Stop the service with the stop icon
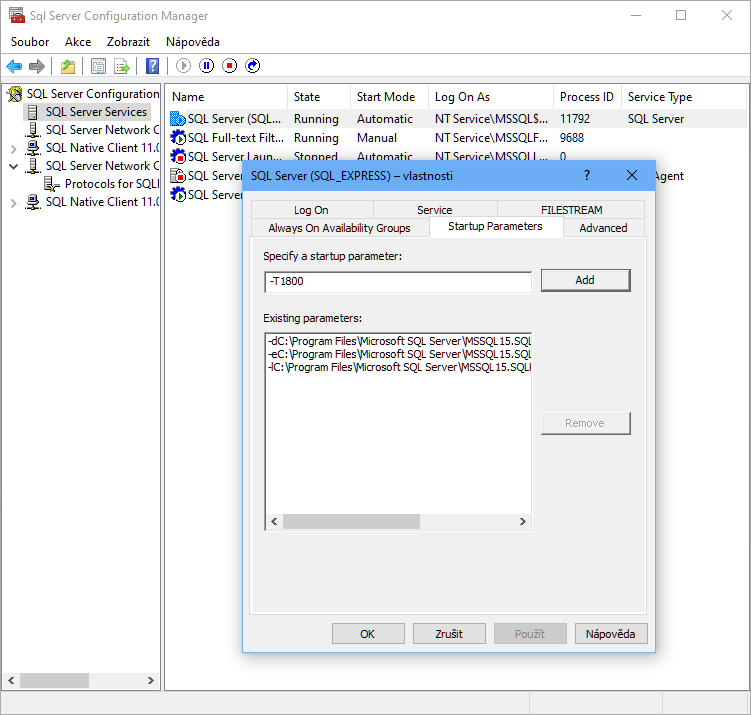The width and height of the screenshot is (751, 715). pyautogui.click(x=229, y=66)
